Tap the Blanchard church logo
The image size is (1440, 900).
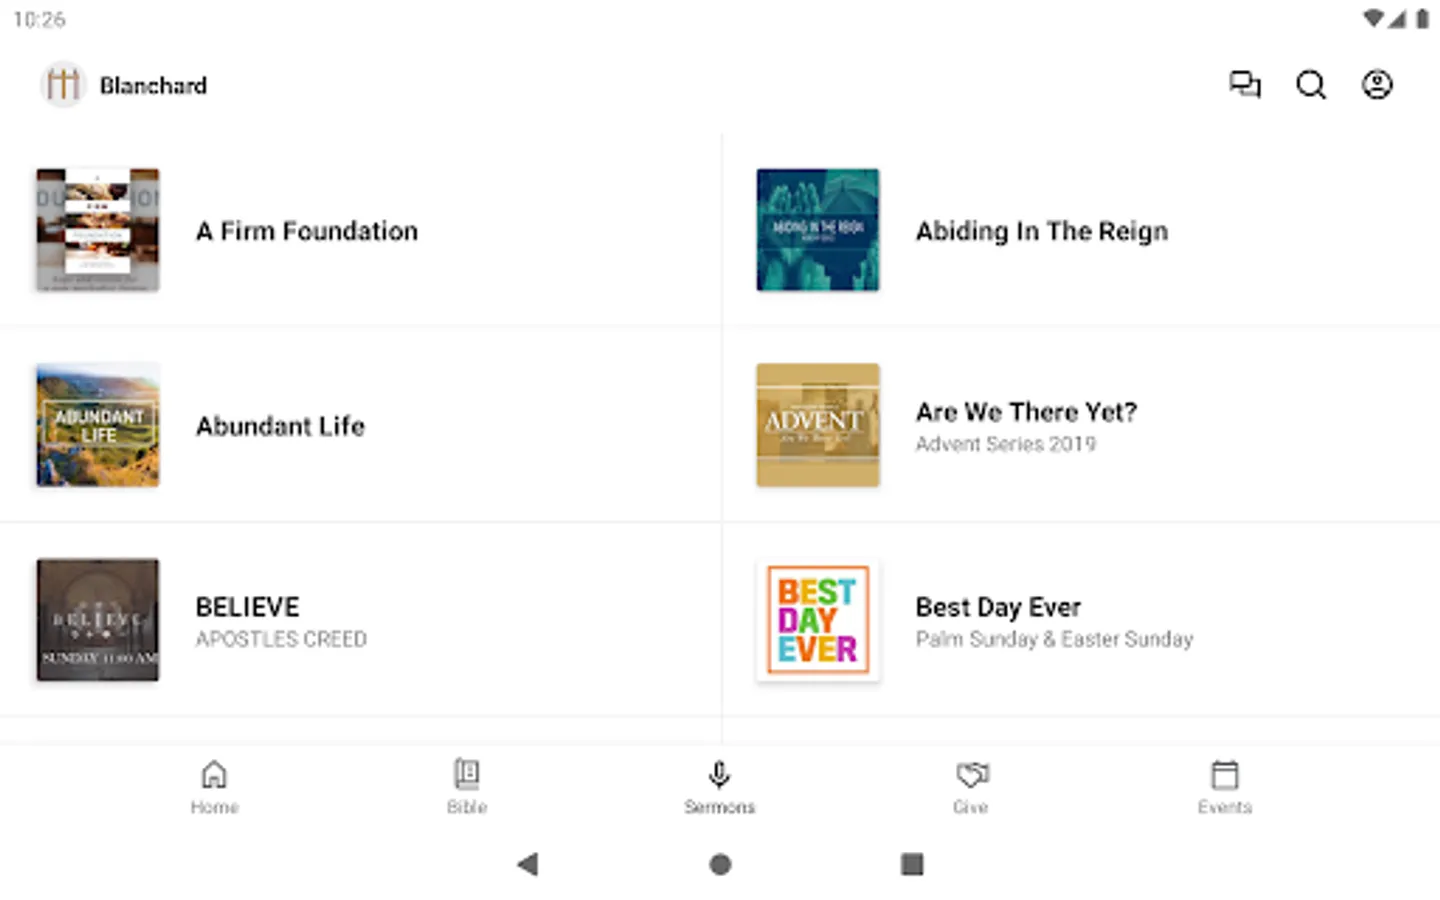point(63,85)
